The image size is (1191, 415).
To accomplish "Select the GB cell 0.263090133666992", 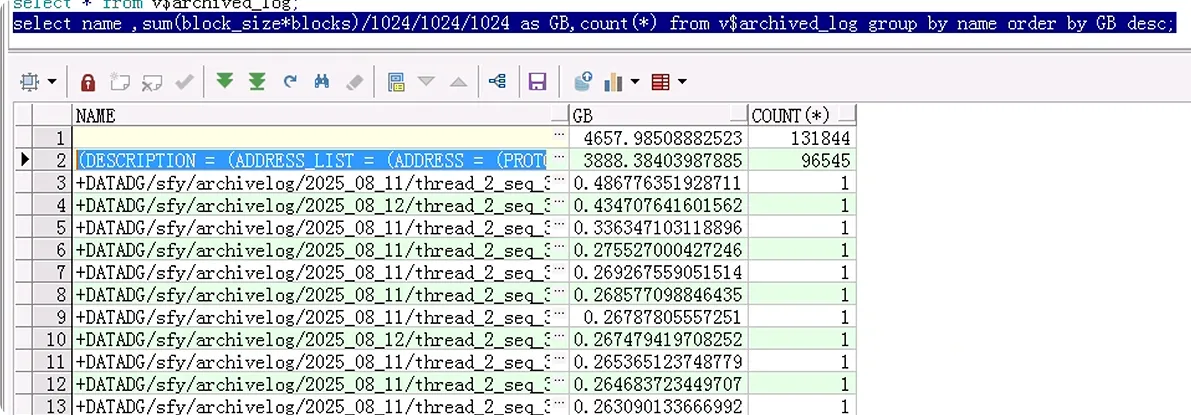I will 659,405.
